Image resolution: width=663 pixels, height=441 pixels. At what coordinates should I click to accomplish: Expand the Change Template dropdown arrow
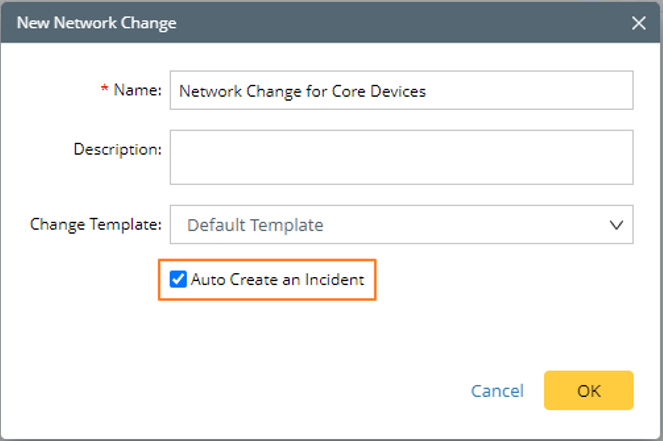coord(616,225)
